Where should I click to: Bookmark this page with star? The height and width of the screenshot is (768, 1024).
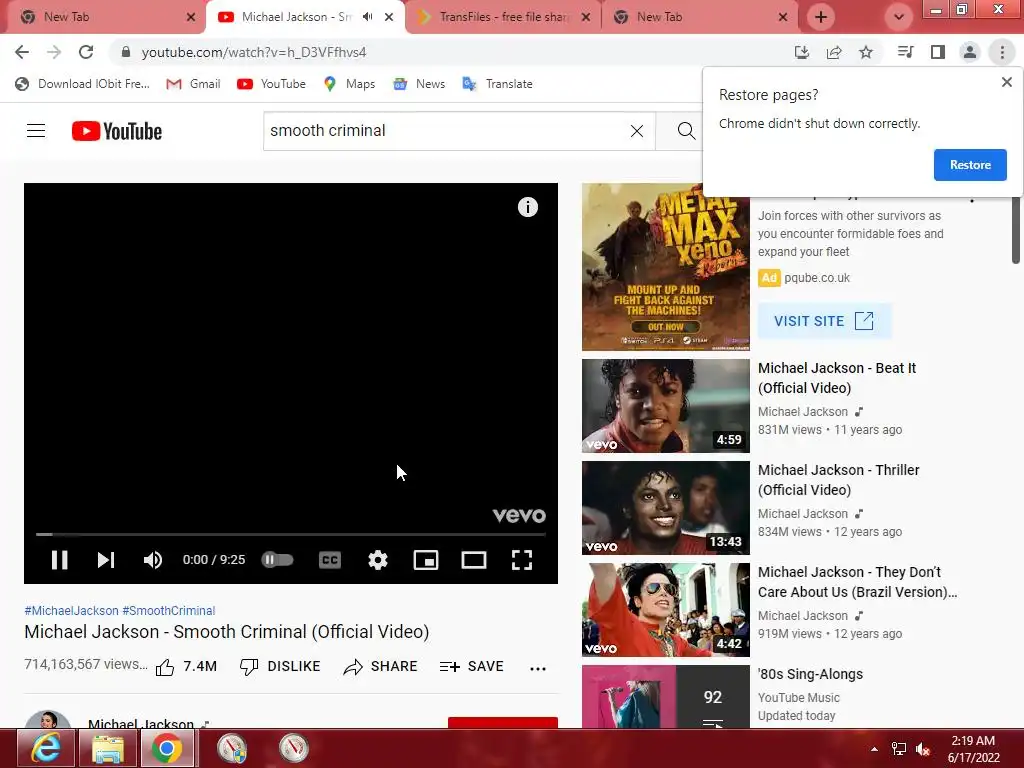(x=866, y=52)
